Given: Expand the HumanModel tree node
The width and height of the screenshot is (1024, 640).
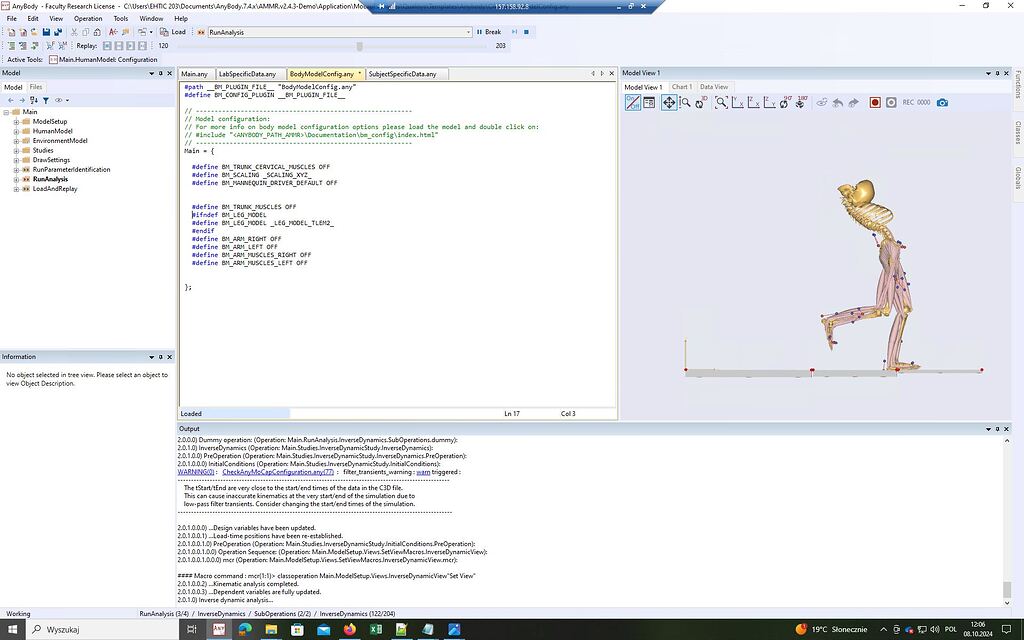Looking at the screenshot, I should 16,131.
